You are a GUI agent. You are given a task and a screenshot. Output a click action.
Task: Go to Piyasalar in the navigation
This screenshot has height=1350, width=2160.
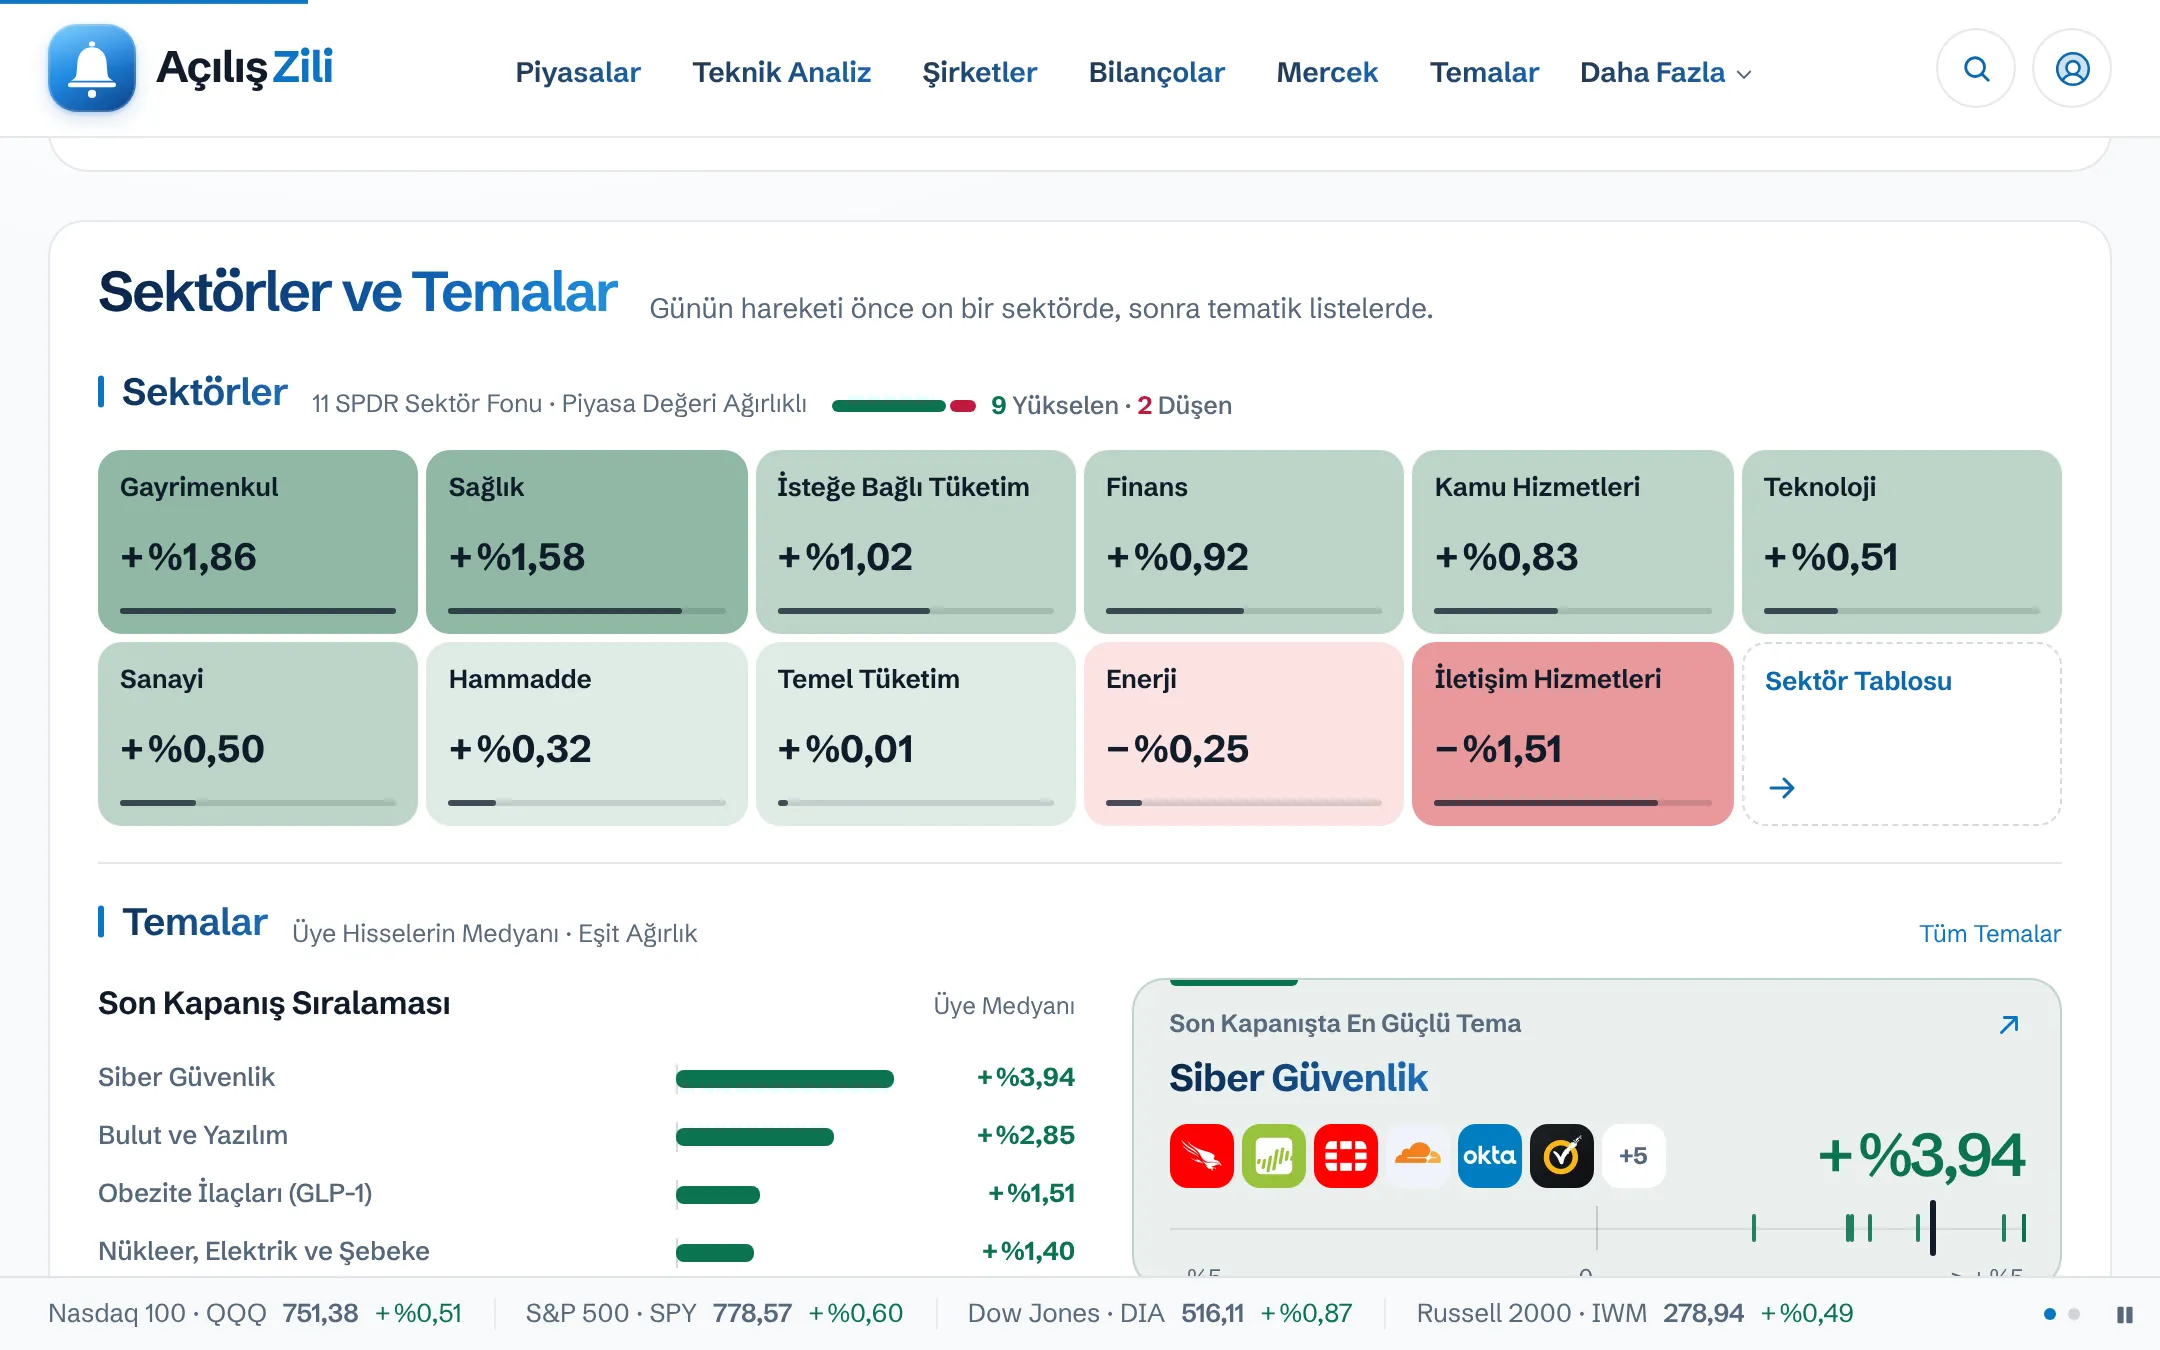[x=578, y=72]
